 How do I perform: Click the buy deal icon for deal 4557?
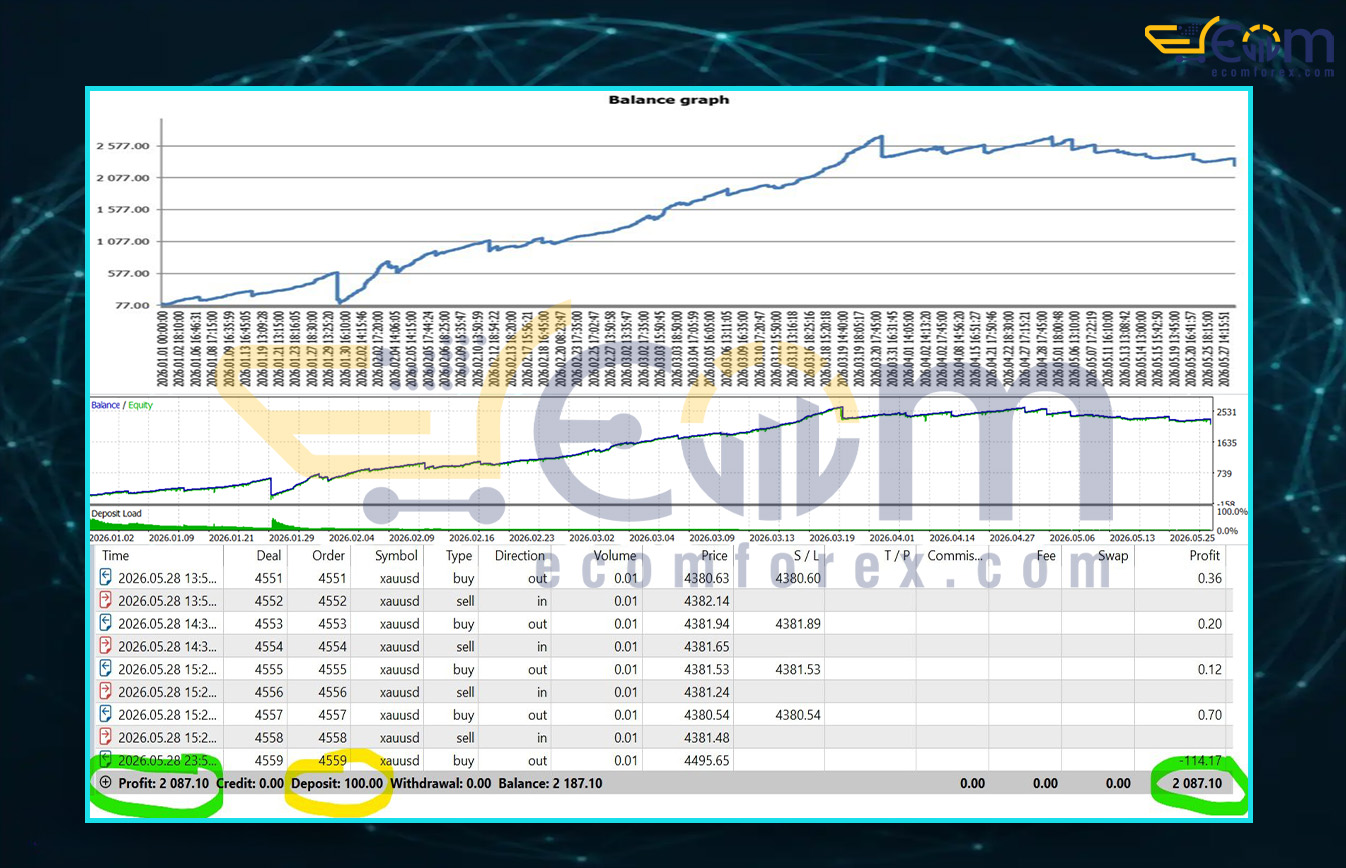[106, 714]
